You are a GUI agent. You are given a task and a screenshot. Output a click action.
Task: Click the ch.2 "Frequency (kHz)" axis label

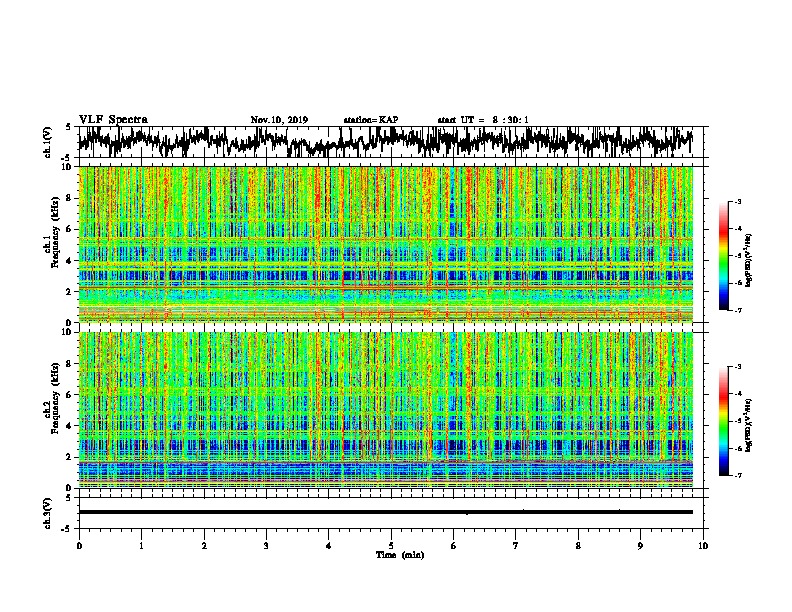pyautogui.click(x=55, y=398)
